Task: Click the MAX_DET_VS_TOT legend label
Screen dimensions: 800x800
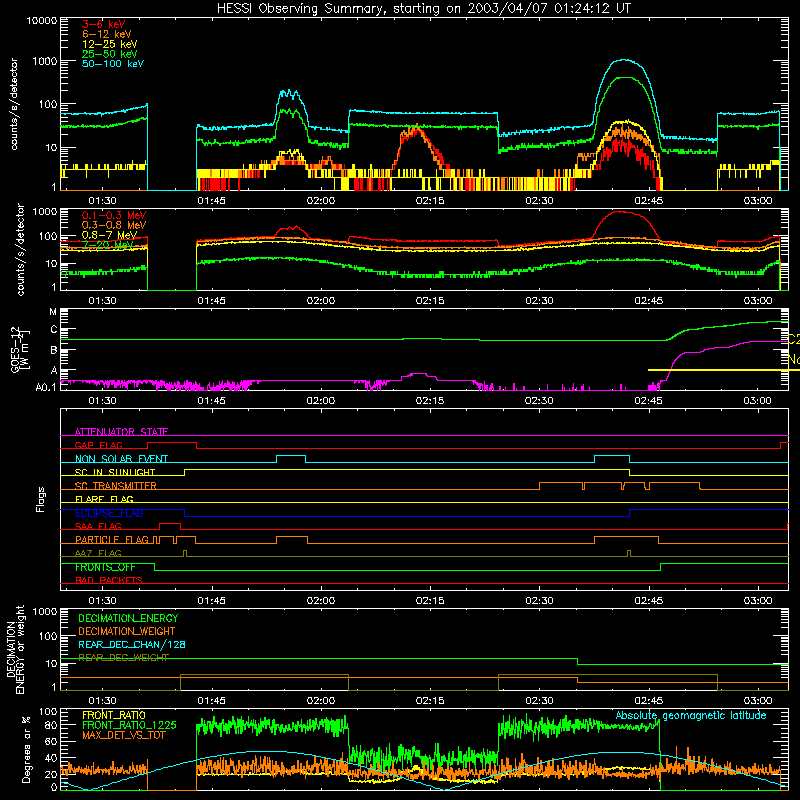Action: pos(123,735)
